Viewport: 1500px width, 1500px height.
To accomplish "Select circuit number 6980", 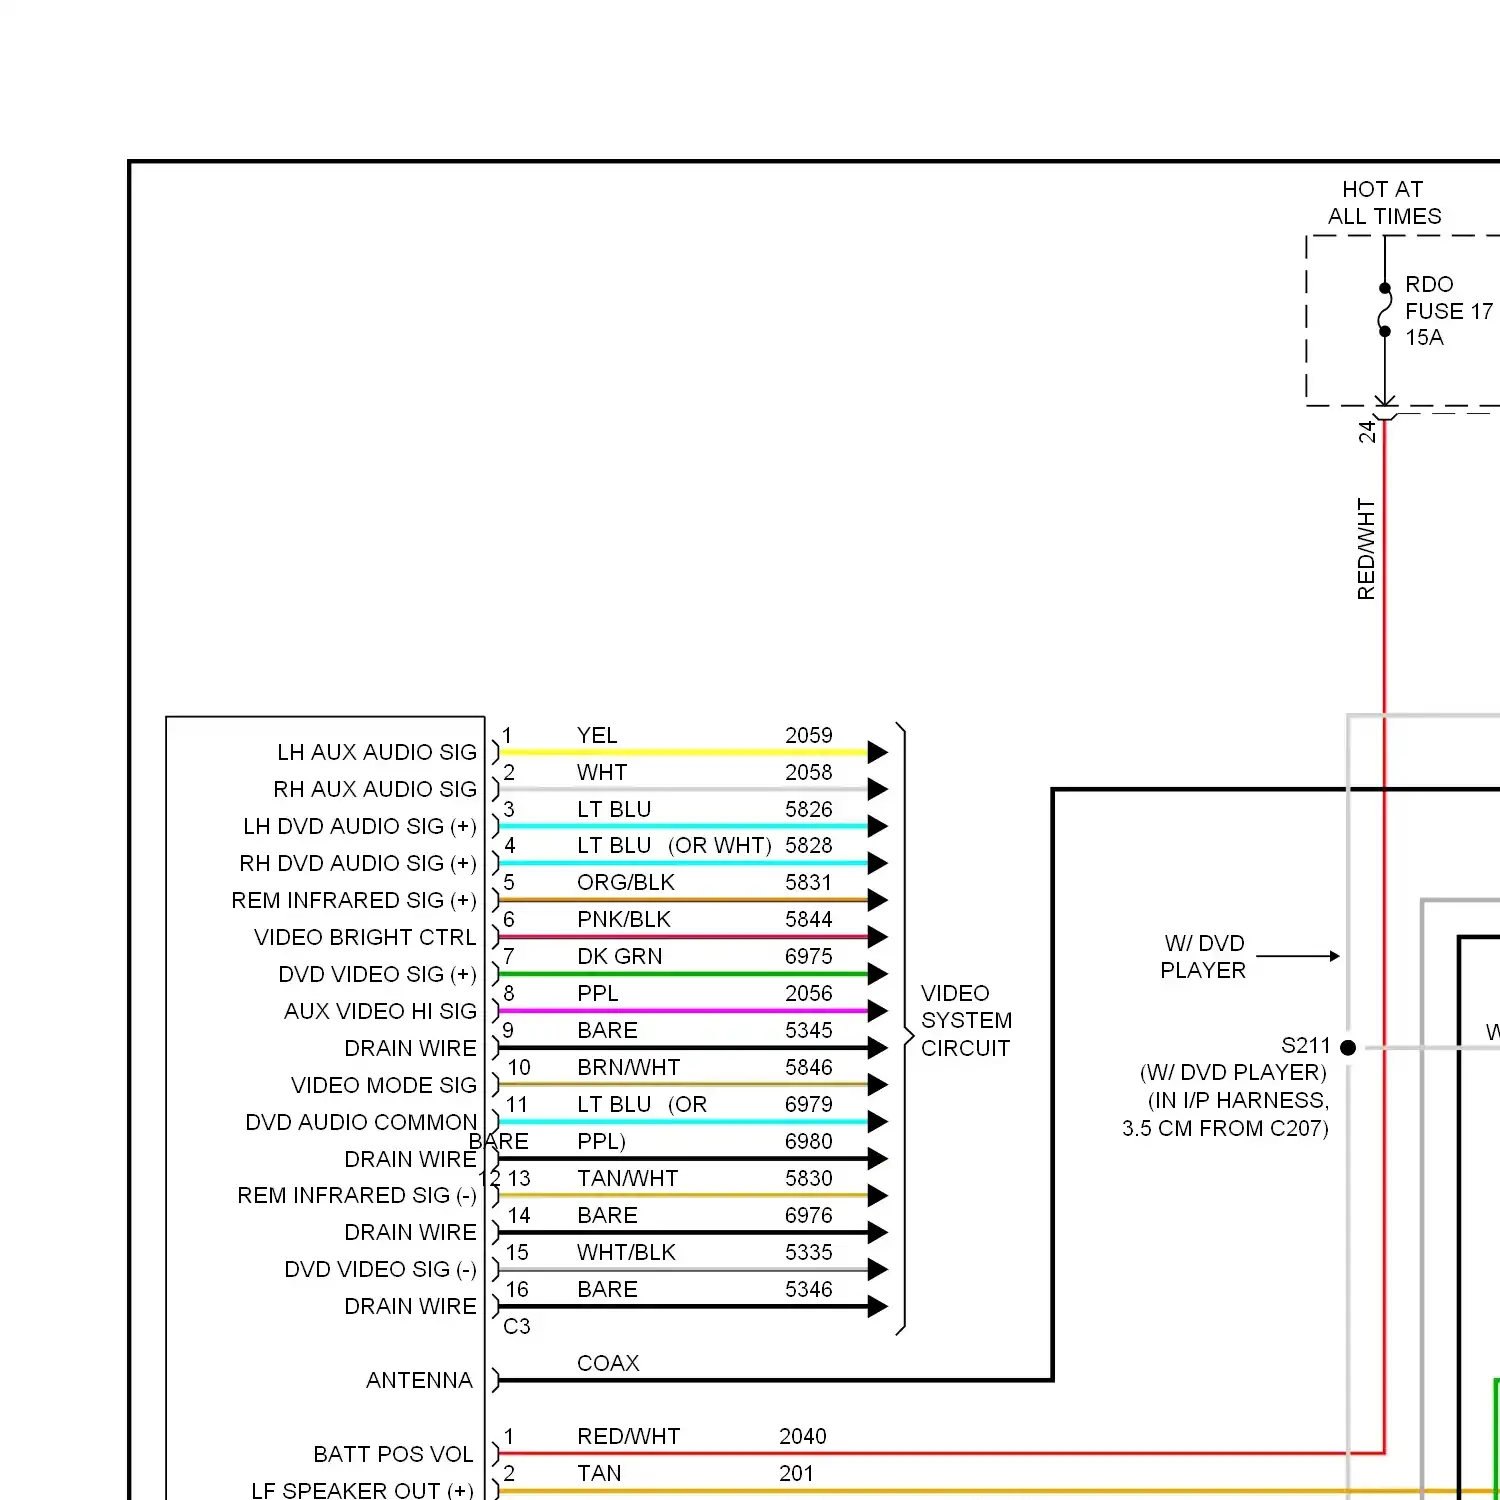I will (x=808, y=1141).
